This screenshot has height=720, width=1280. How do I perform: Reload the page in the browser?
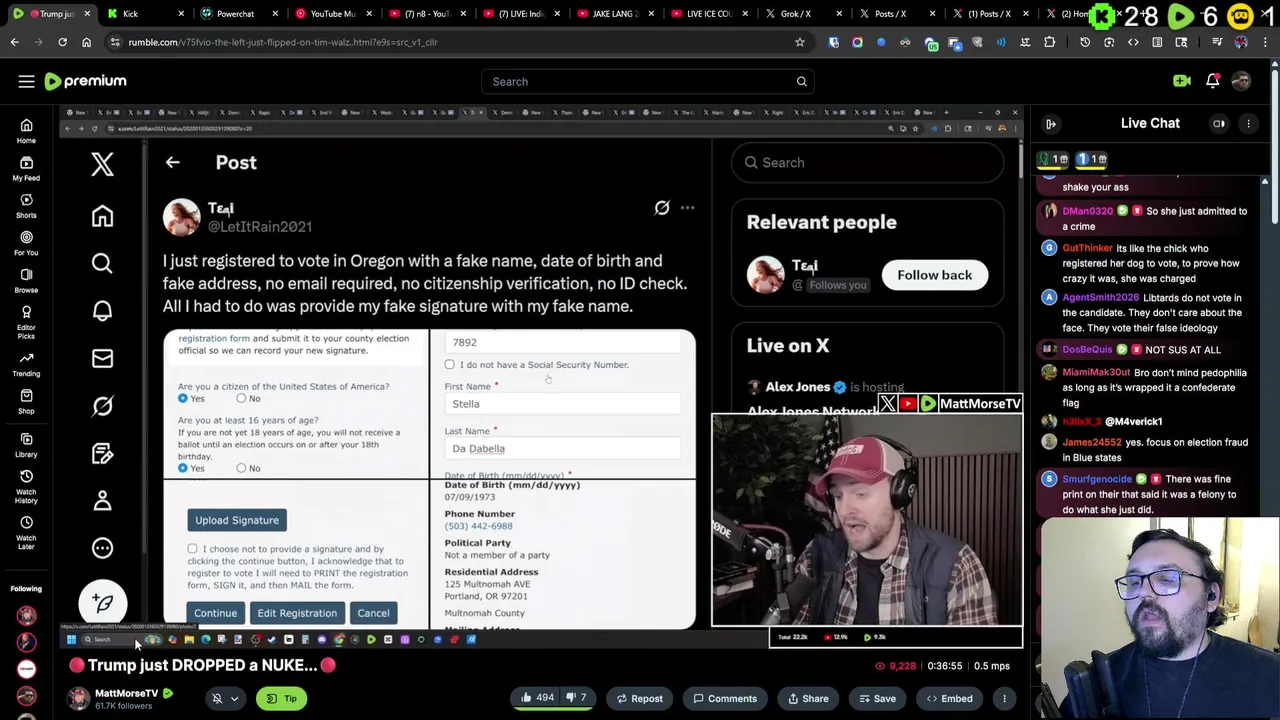pyautogui.click(x=62, y=42)
